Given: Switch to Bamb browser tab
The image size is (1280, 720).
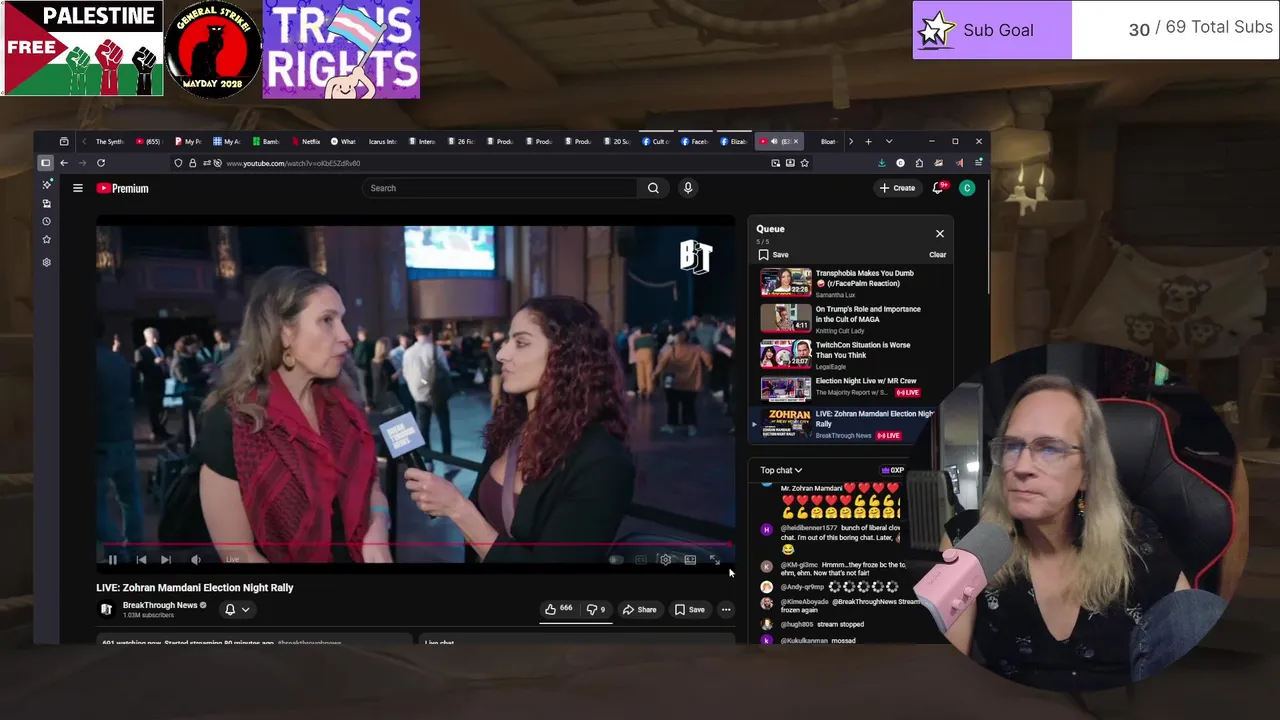Looking at the screenshot, I should 266,141.
